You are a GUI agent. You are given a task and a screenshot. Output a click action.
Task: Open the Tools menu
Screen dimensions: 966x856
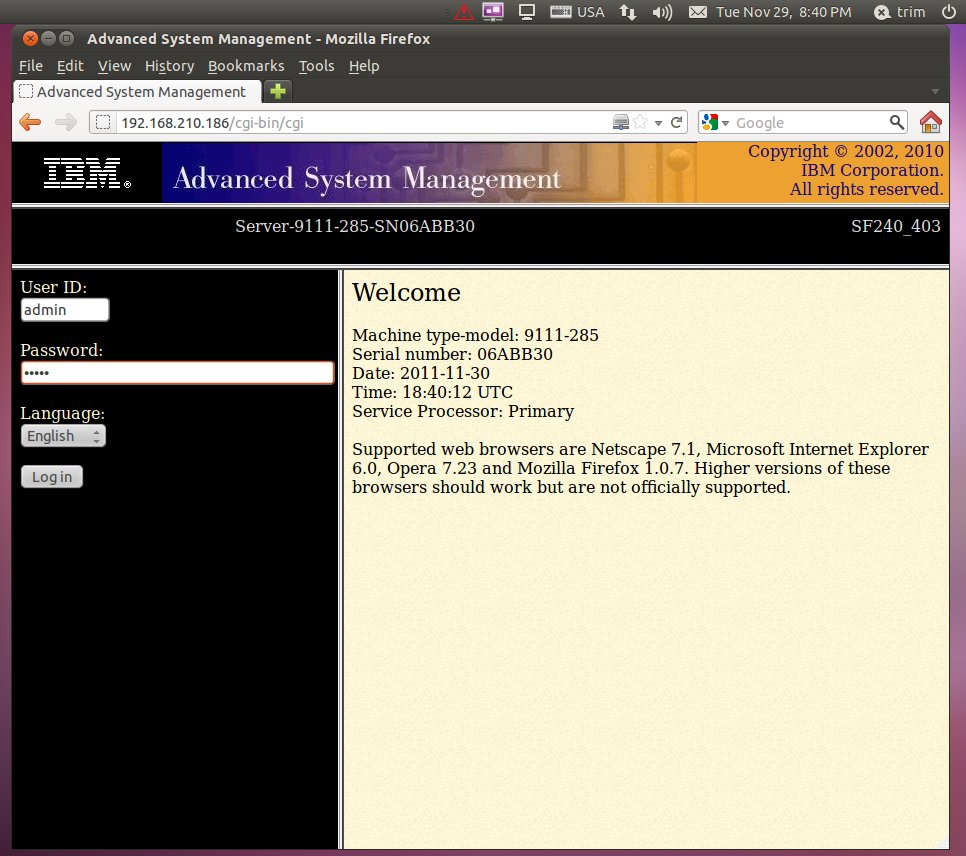tap(316, 66)
